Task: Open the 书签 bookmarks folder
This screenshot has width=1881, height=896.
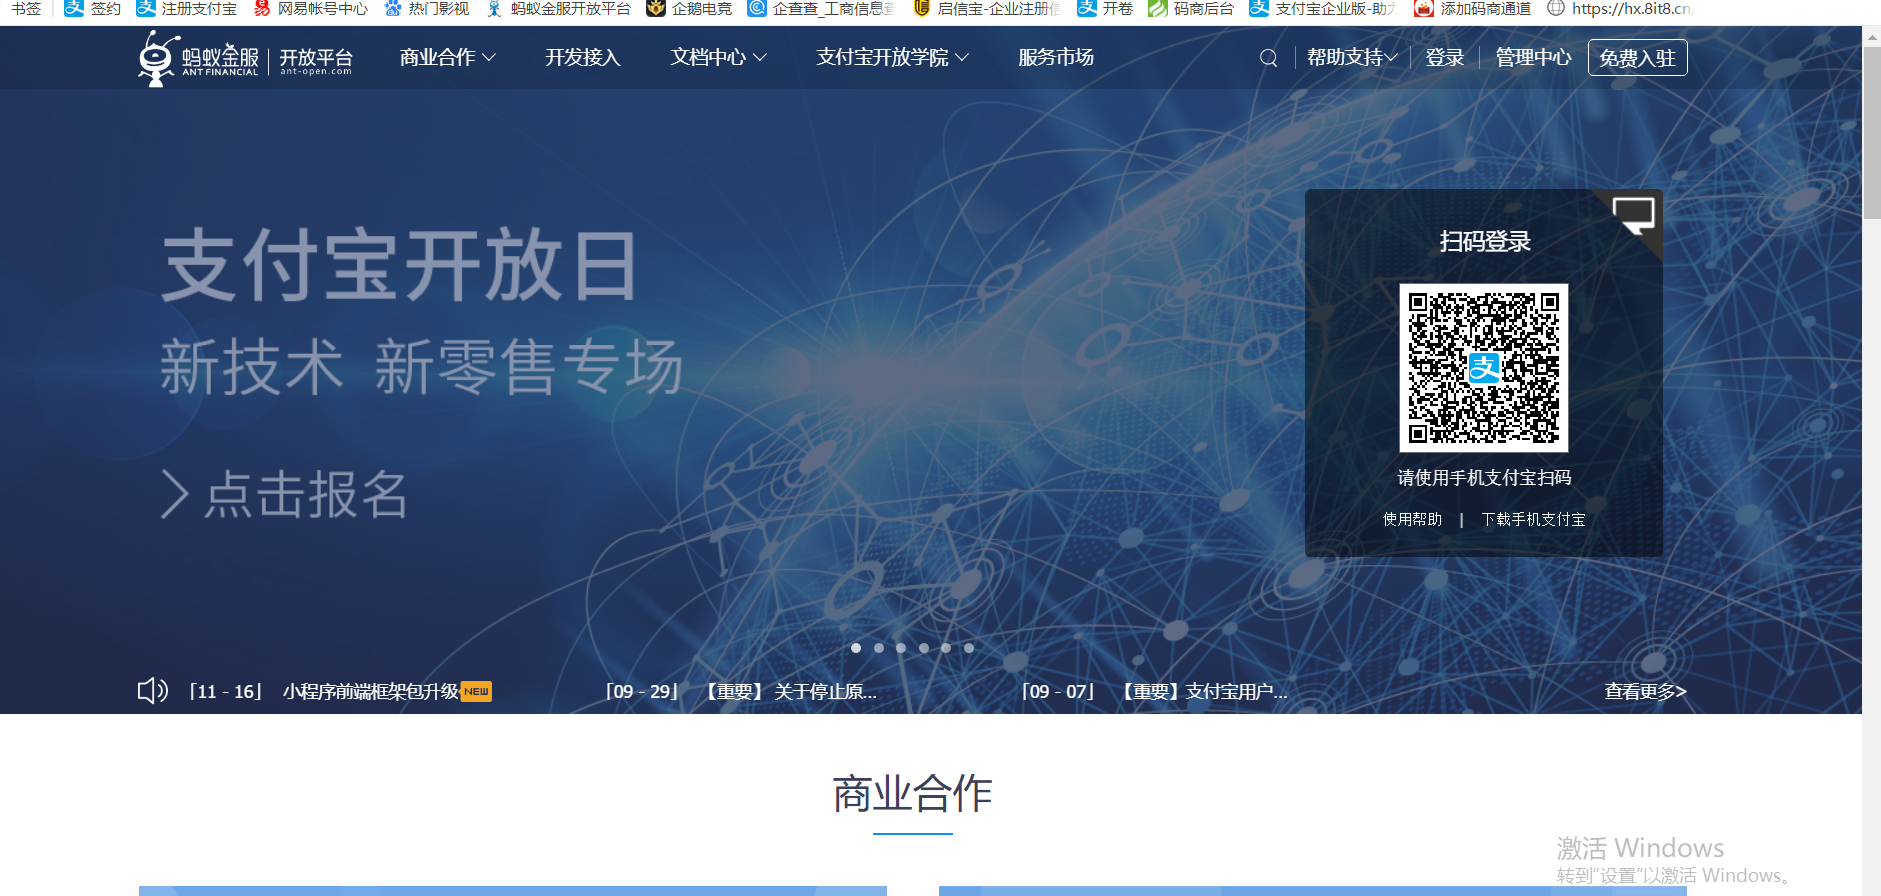Action: pyautogui.click(x=27, y=9)
